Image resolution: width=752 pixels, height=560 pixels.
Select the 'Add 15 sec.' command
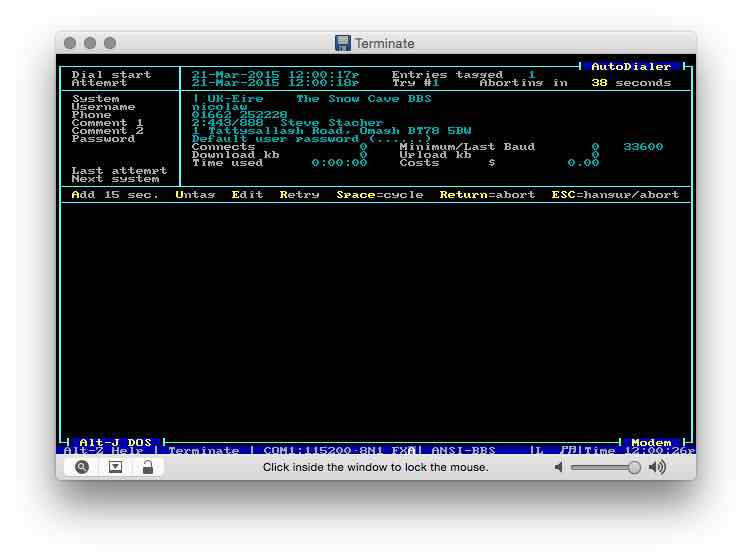tap(115, 195)
